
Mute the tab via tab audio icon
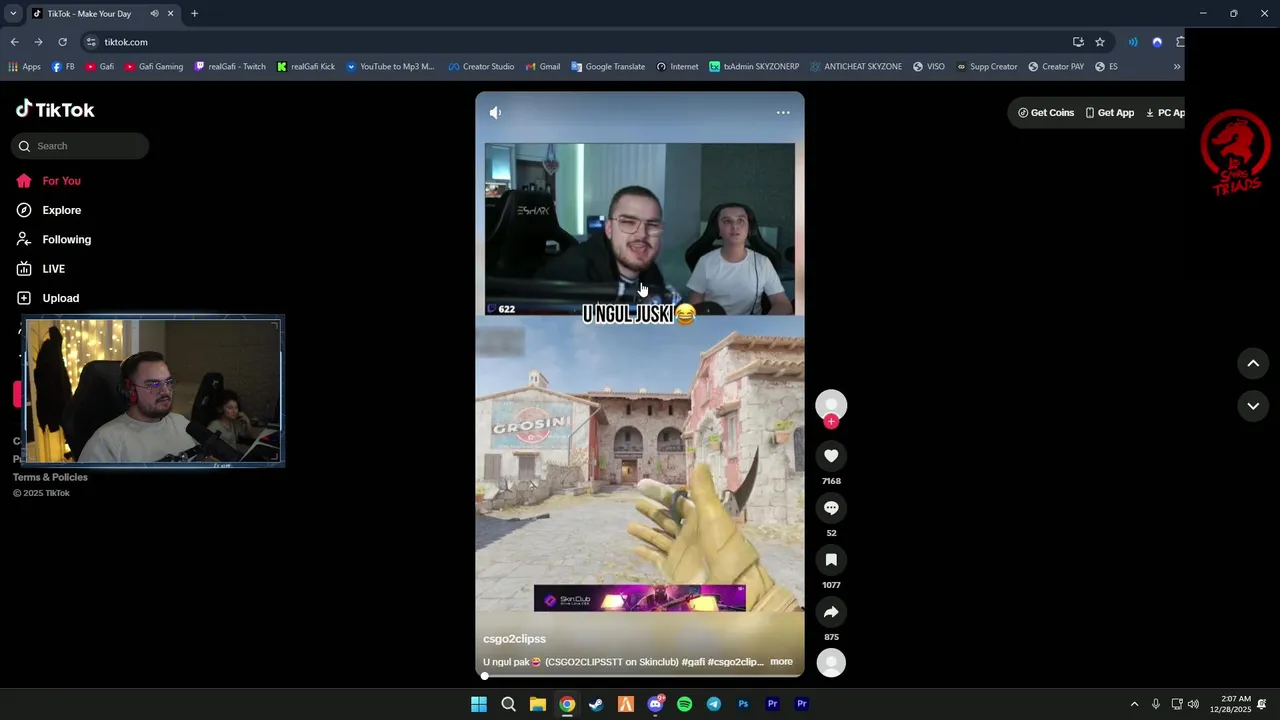click(154, 14)
